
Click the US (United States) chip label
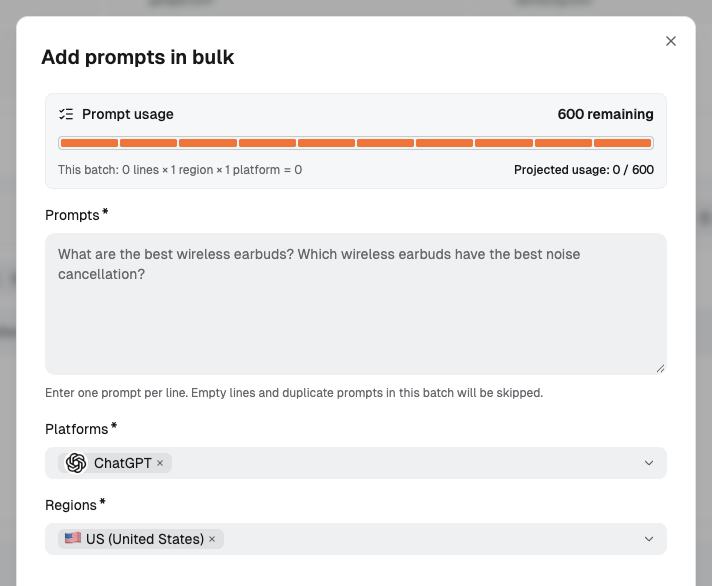145,539
